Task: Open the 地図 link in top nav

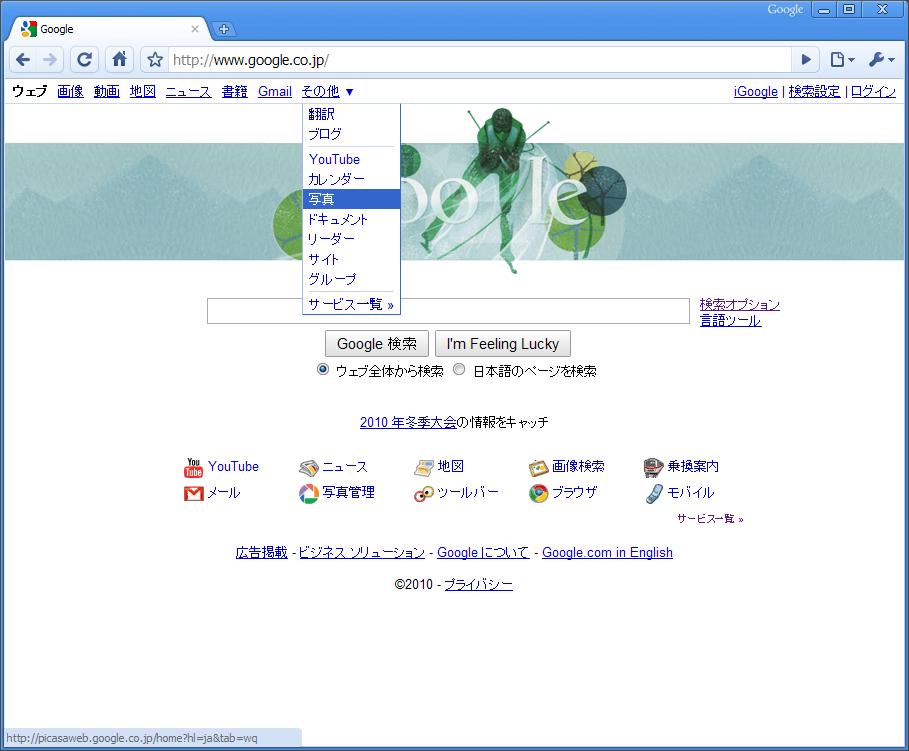Action: coord(143,92)
